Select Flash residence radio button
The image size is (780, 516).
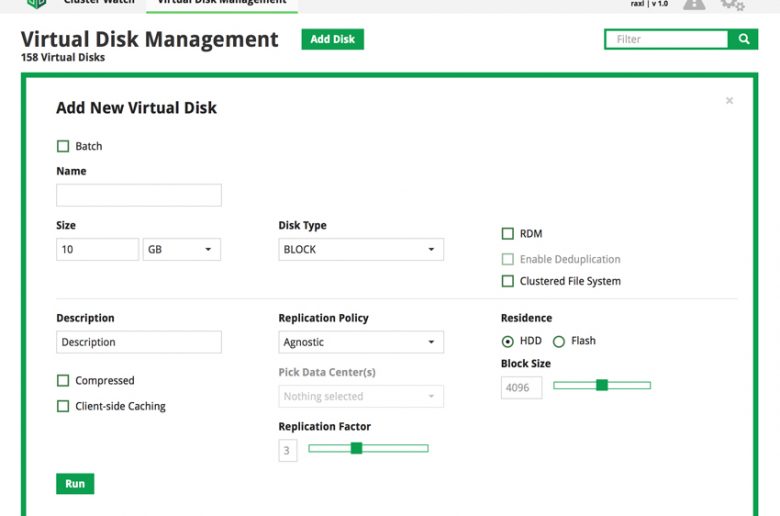pyautogui.click(x=559, y=341)
